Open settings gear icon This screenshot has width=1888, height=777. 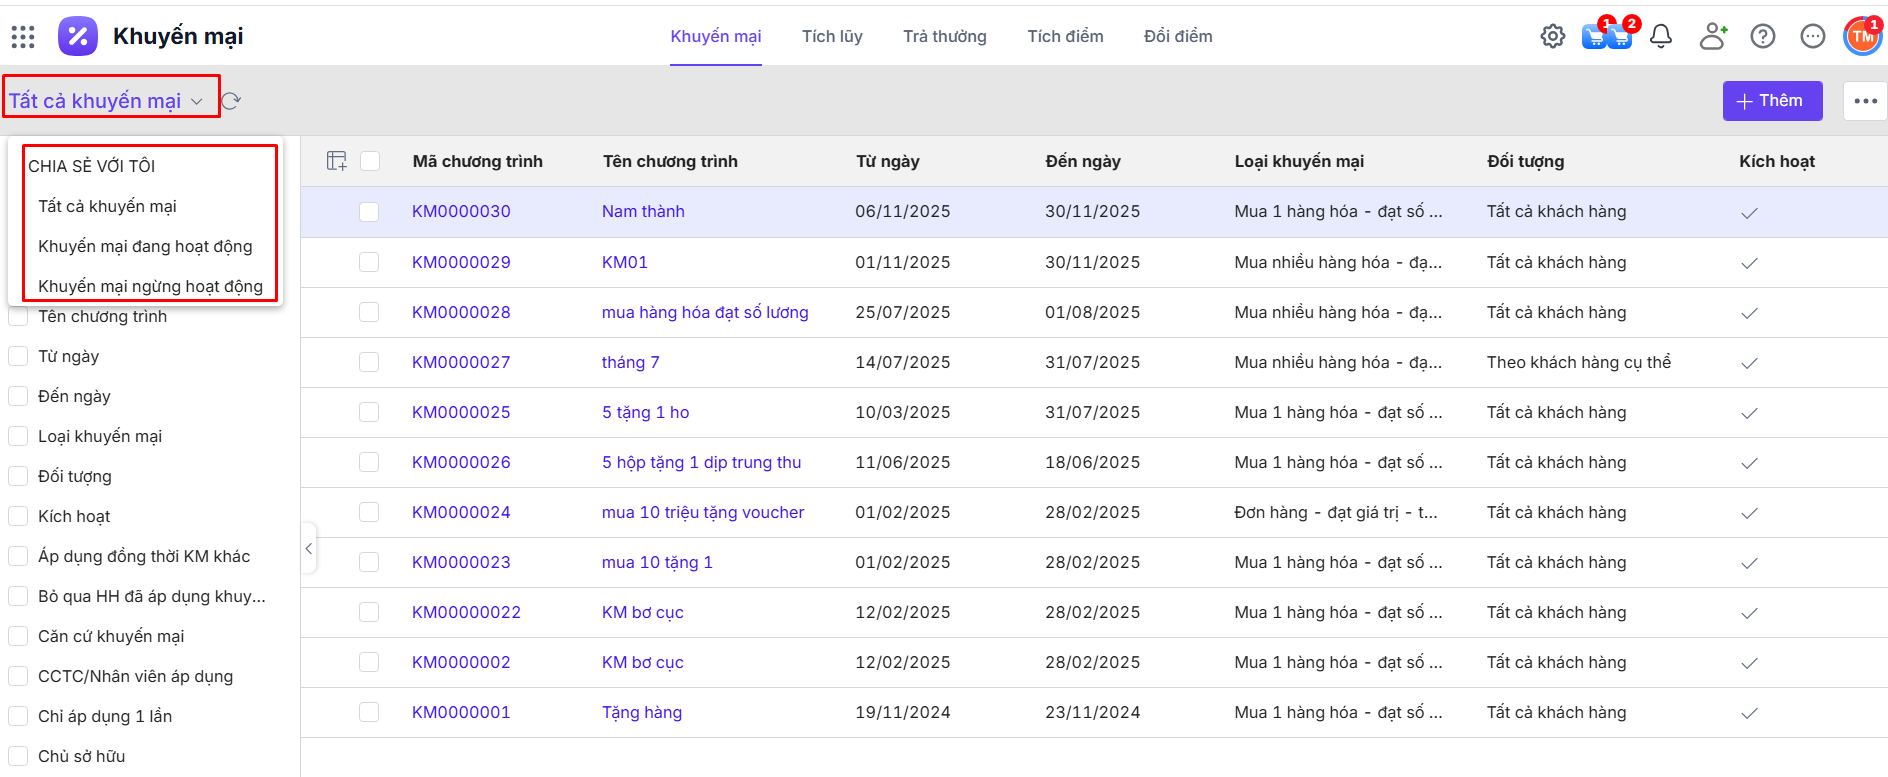1552,37
